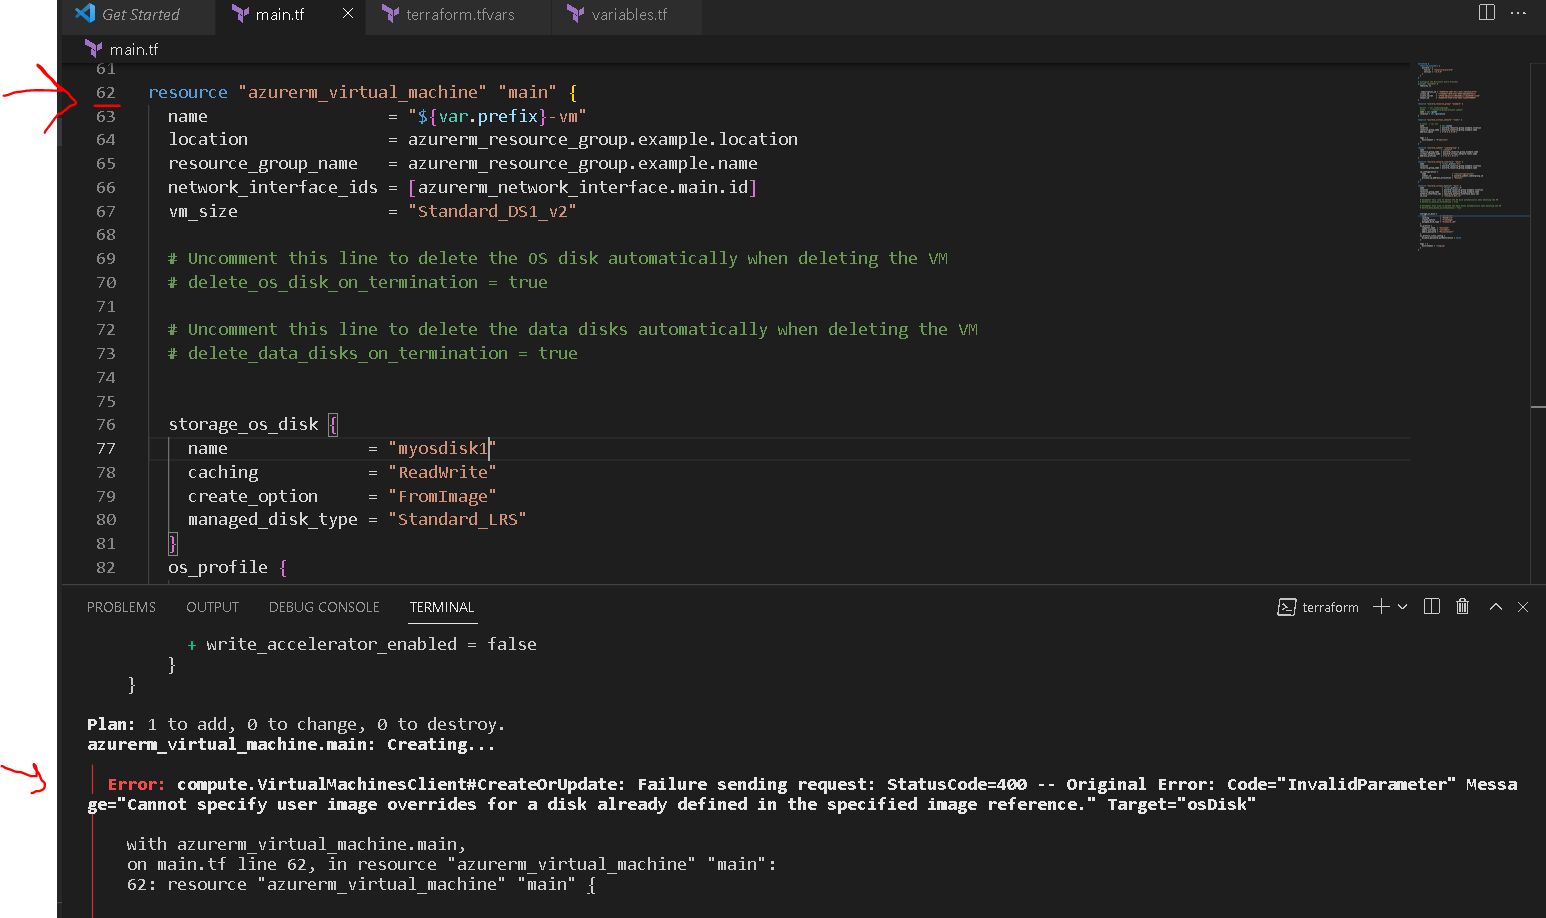Click the delete_data_disks_on_termination comment line

(x=373, y=353)
